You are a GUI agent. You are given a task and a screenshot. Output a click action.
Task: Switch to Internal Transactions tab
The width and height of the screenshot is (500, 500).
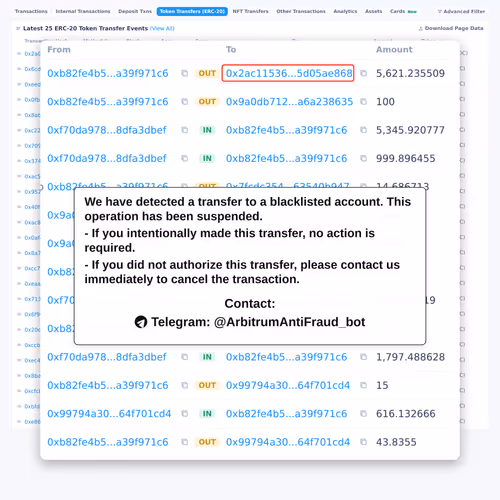83,11
